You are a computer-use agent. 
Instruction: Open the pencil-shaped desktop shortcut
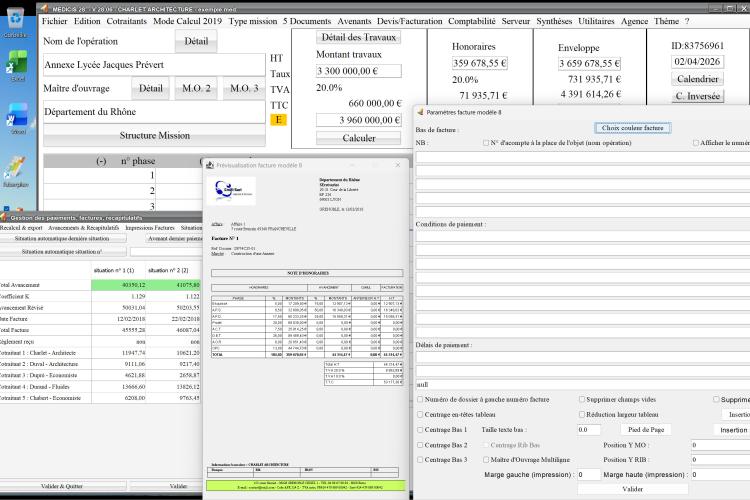click(x=16, y=168)
